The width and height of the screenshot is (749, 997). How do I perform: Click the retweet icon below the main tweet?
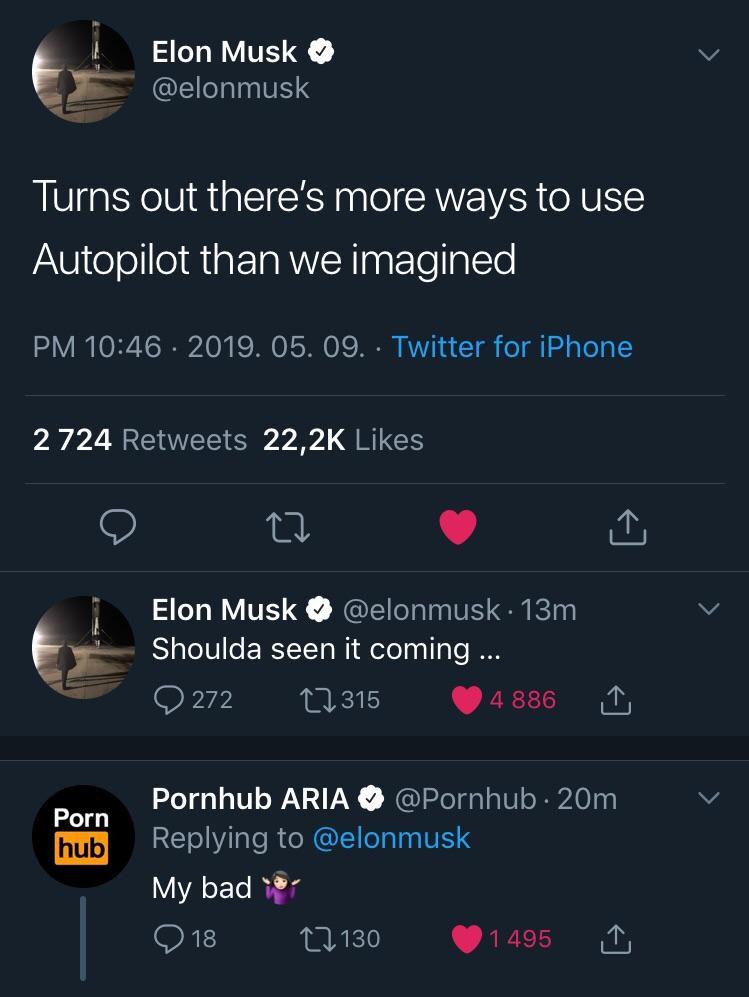click(288, 528)
